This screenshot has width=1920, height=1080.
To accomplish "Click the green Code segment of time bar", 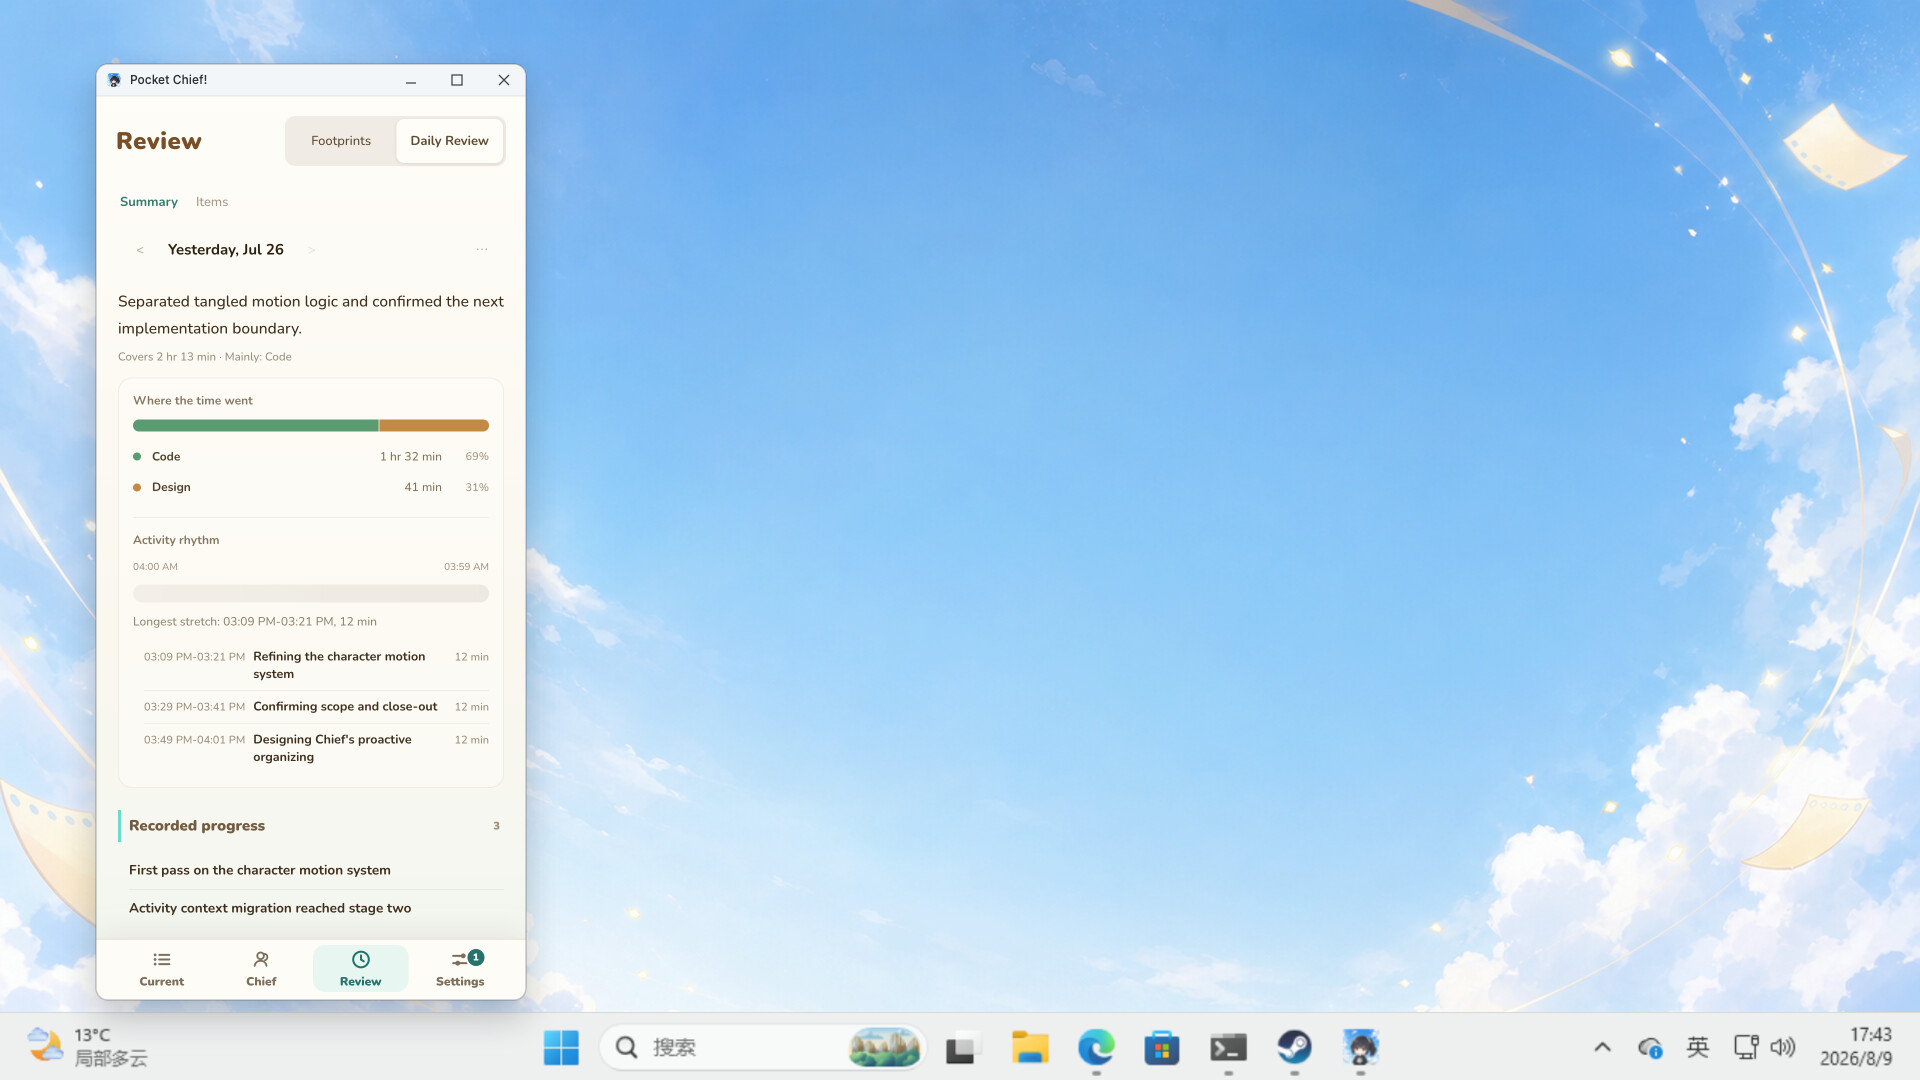I will click(256, 426).
